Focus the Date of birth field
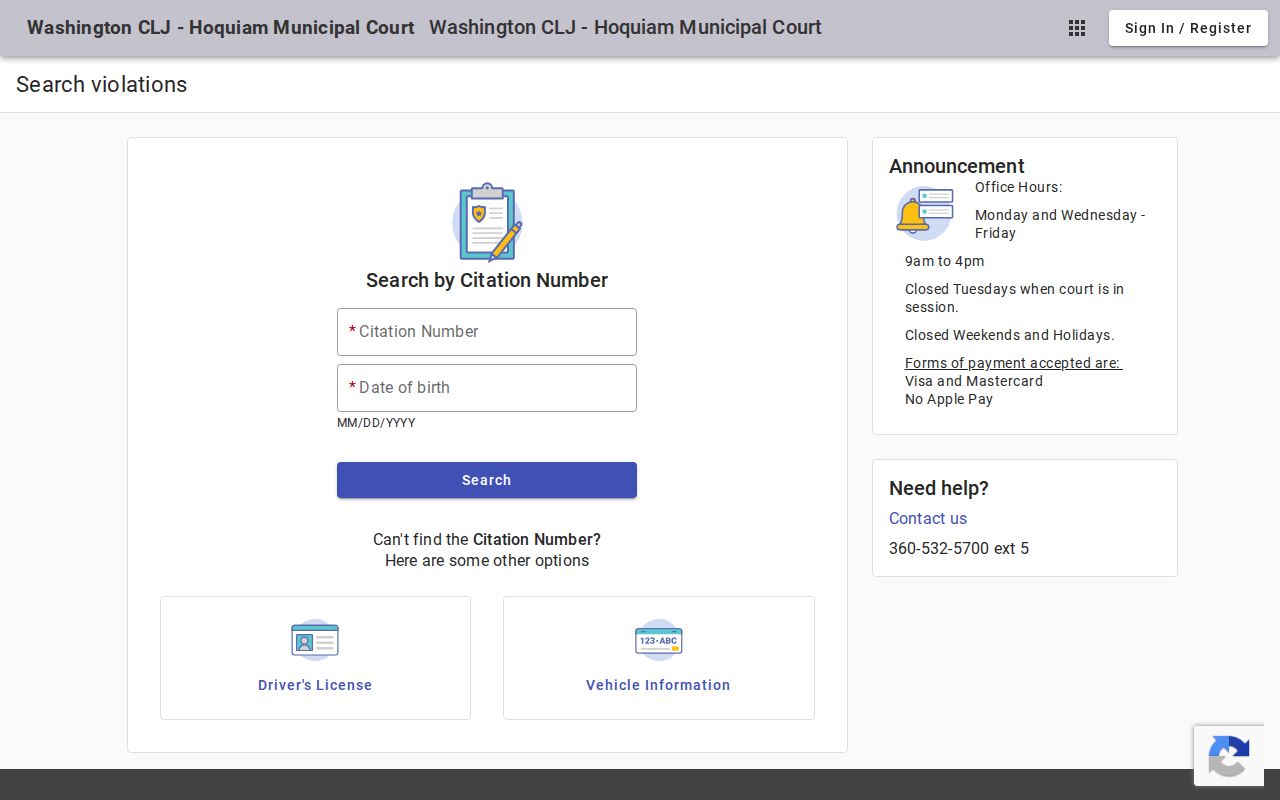Viewport: 1280px width, 800px height. point(487,388)
